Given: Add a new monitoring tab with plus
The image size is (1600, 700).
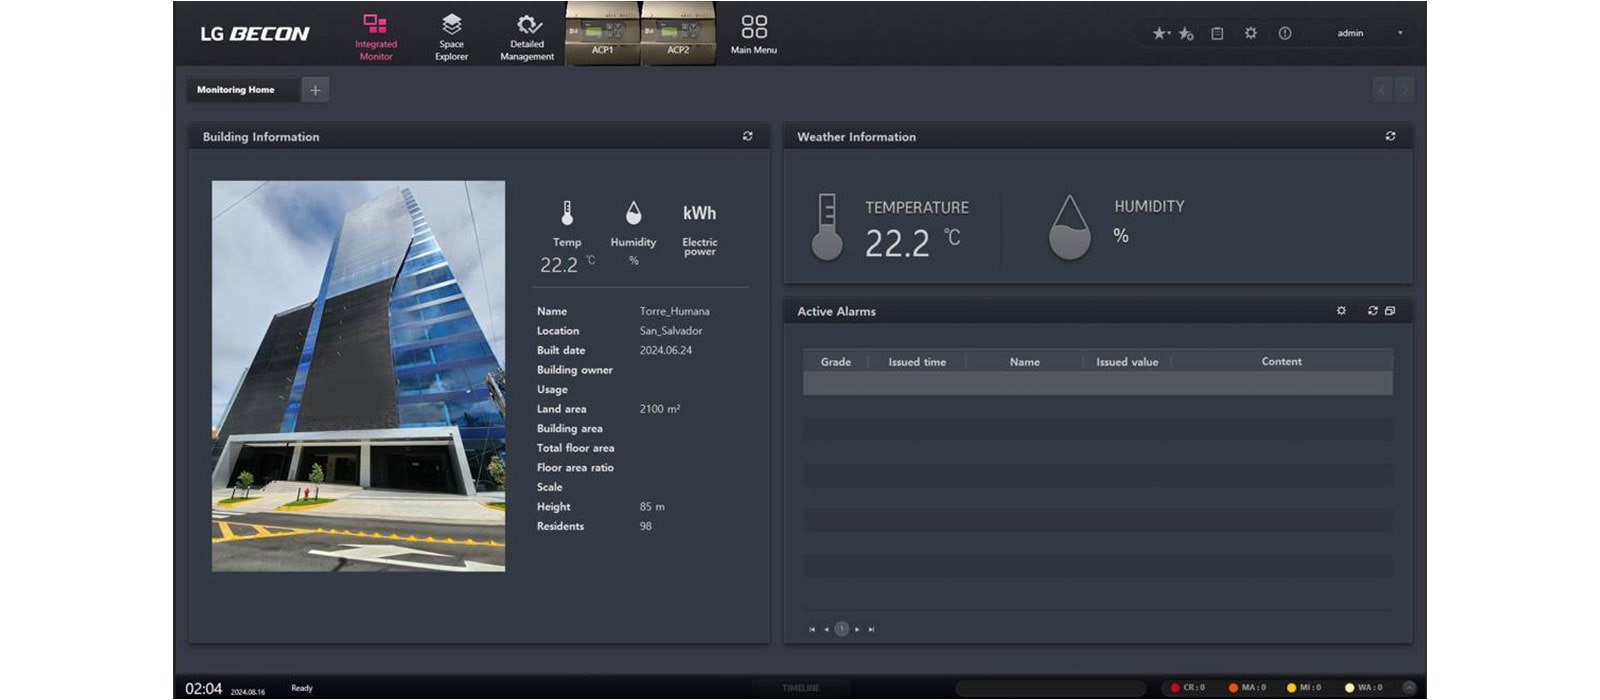Looking at the screenshot, I should pos(315,90).
